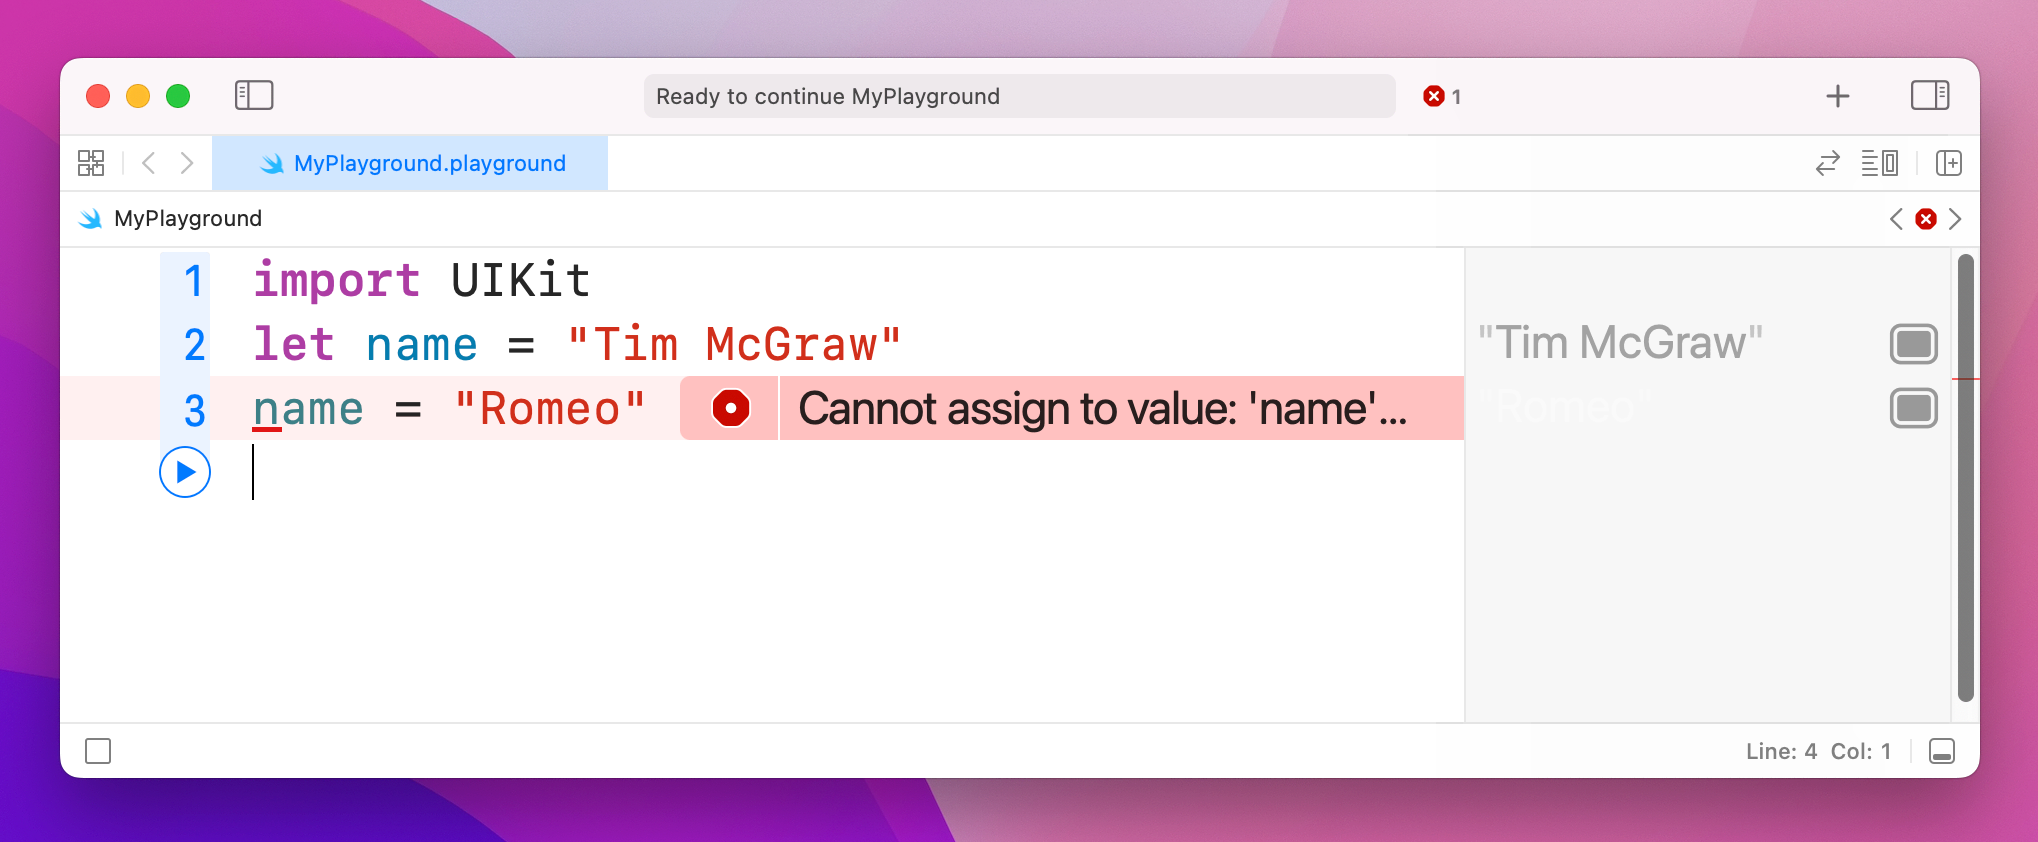Click the error count badge in toolbar

tap(1442, 96)
